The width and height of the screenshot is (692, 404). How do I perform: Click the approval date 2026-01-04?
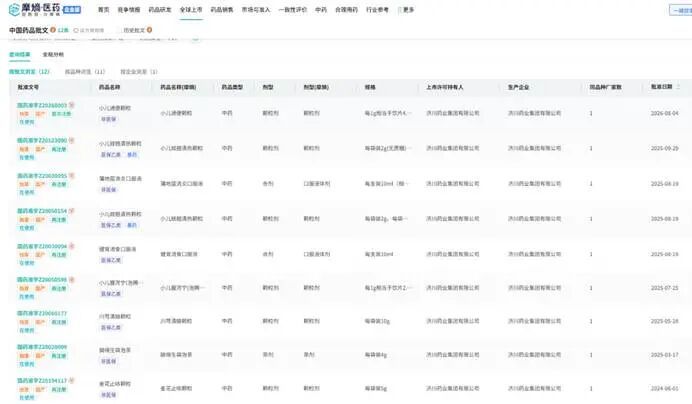coord(665,113)
